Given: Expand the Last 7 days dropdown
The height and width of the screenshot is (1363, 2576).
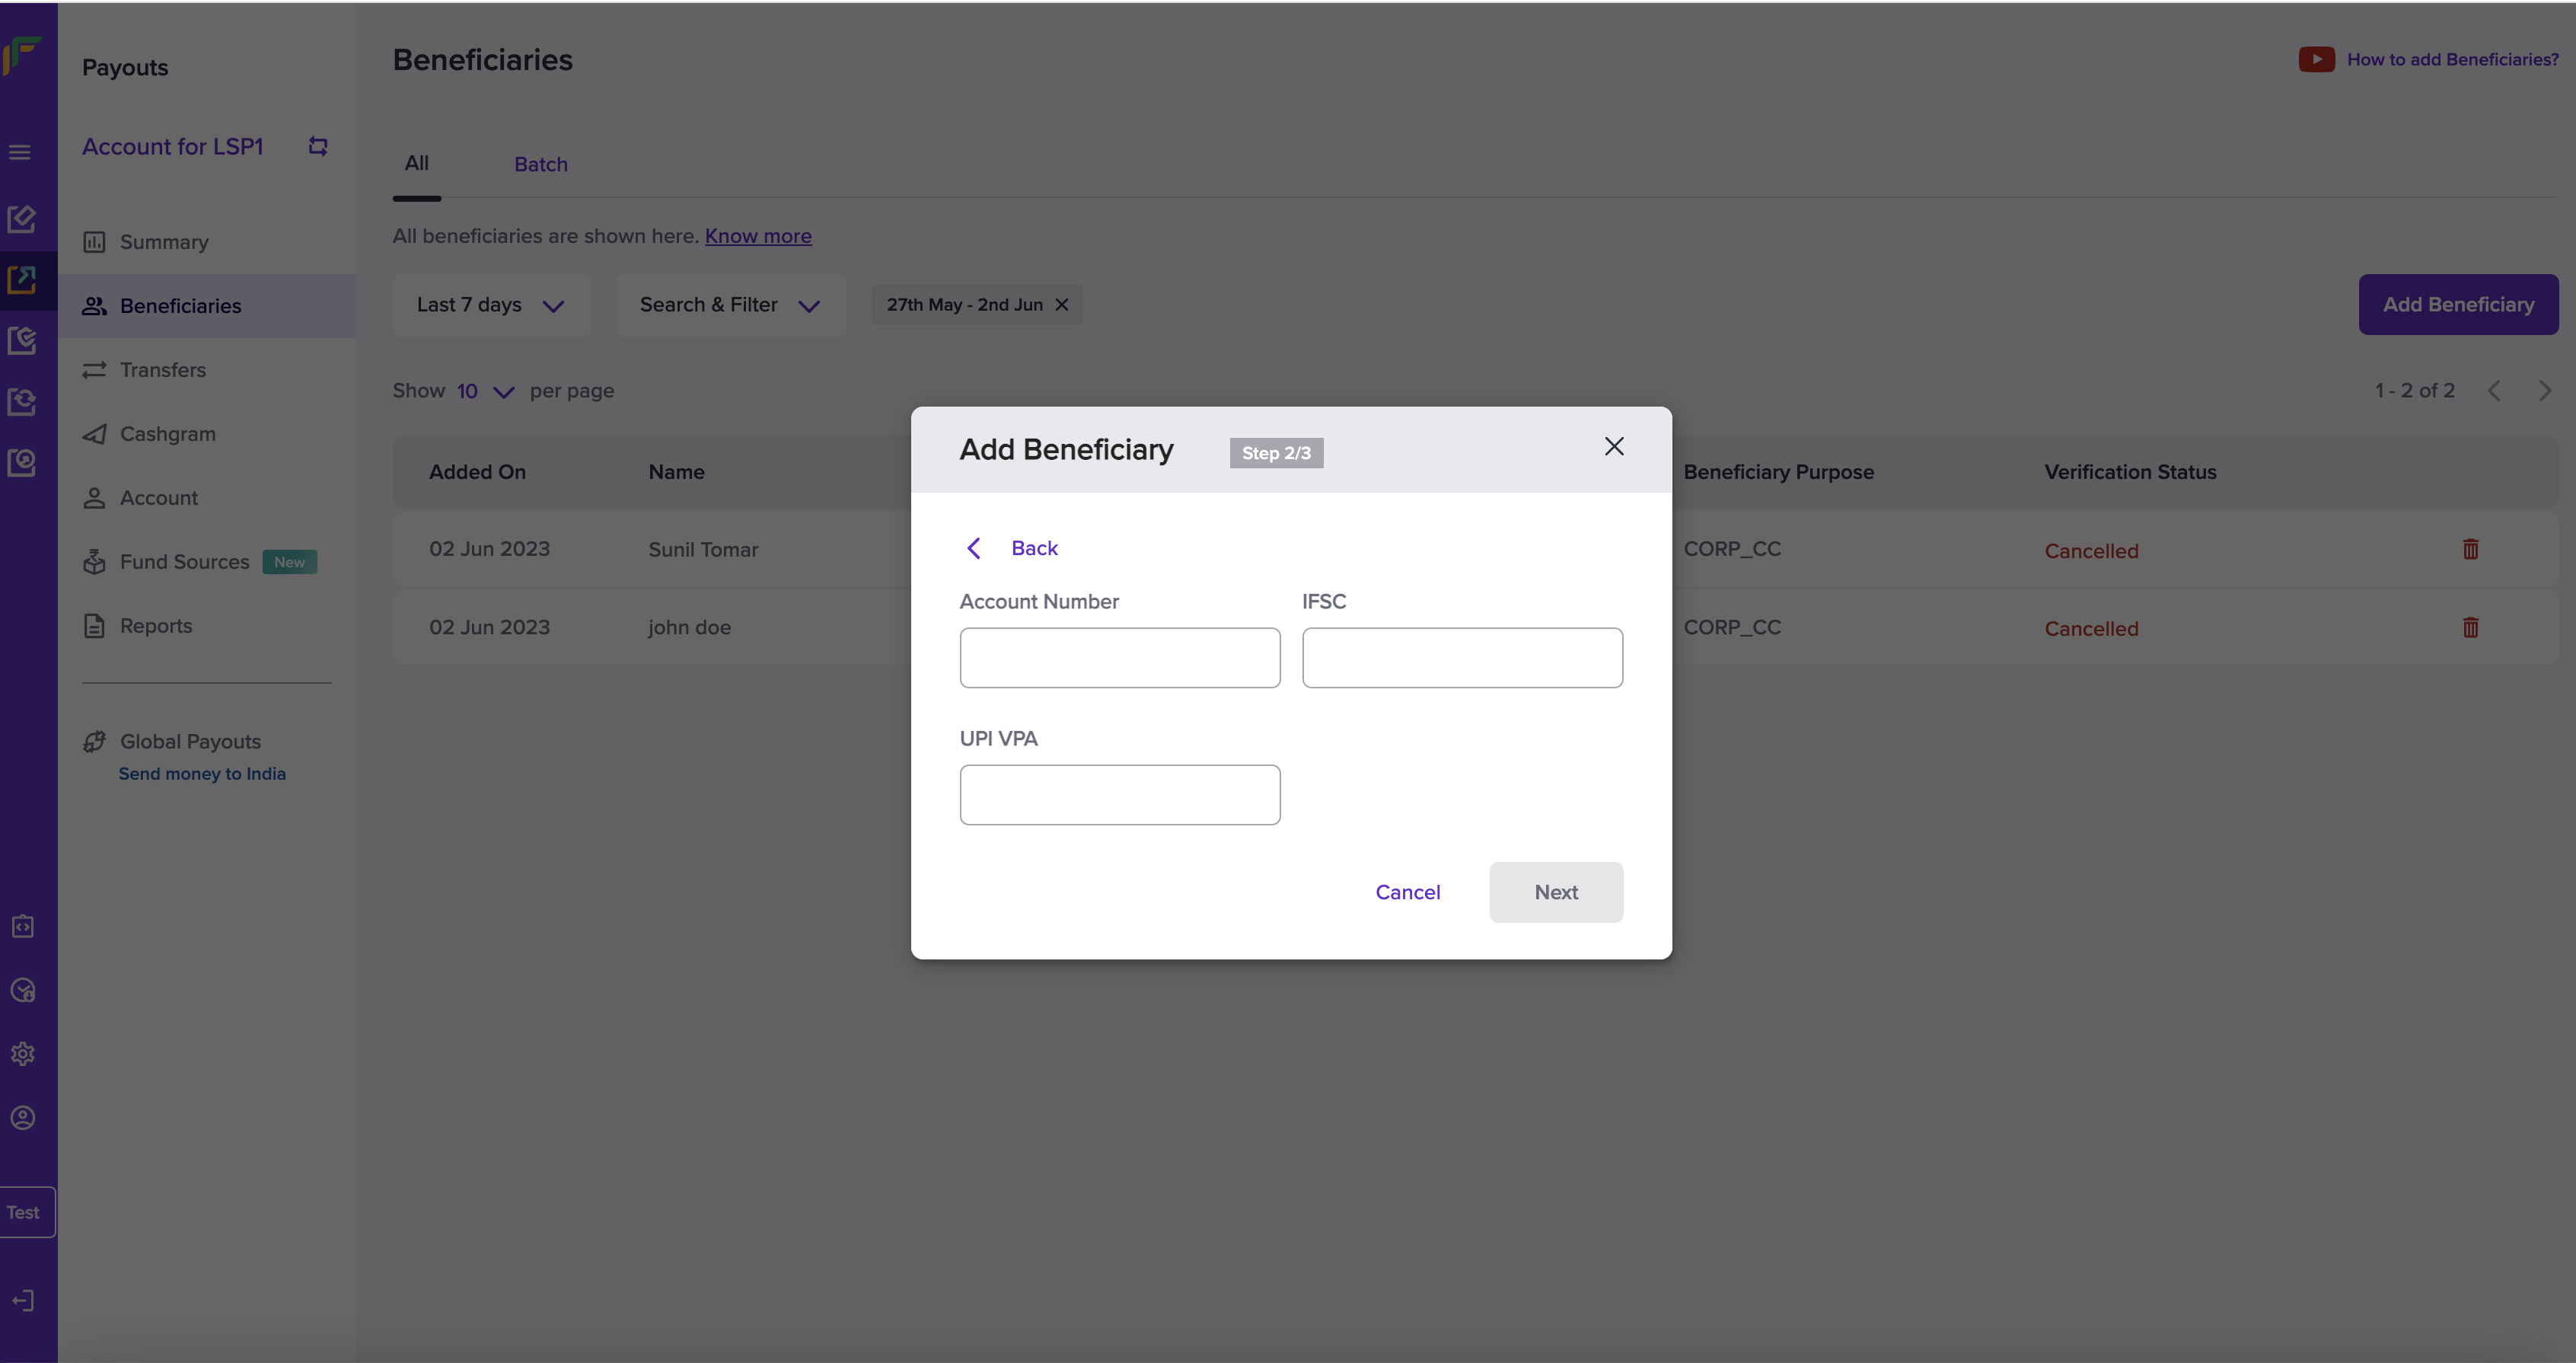Looking at the screenshot, I should (491, 305).
